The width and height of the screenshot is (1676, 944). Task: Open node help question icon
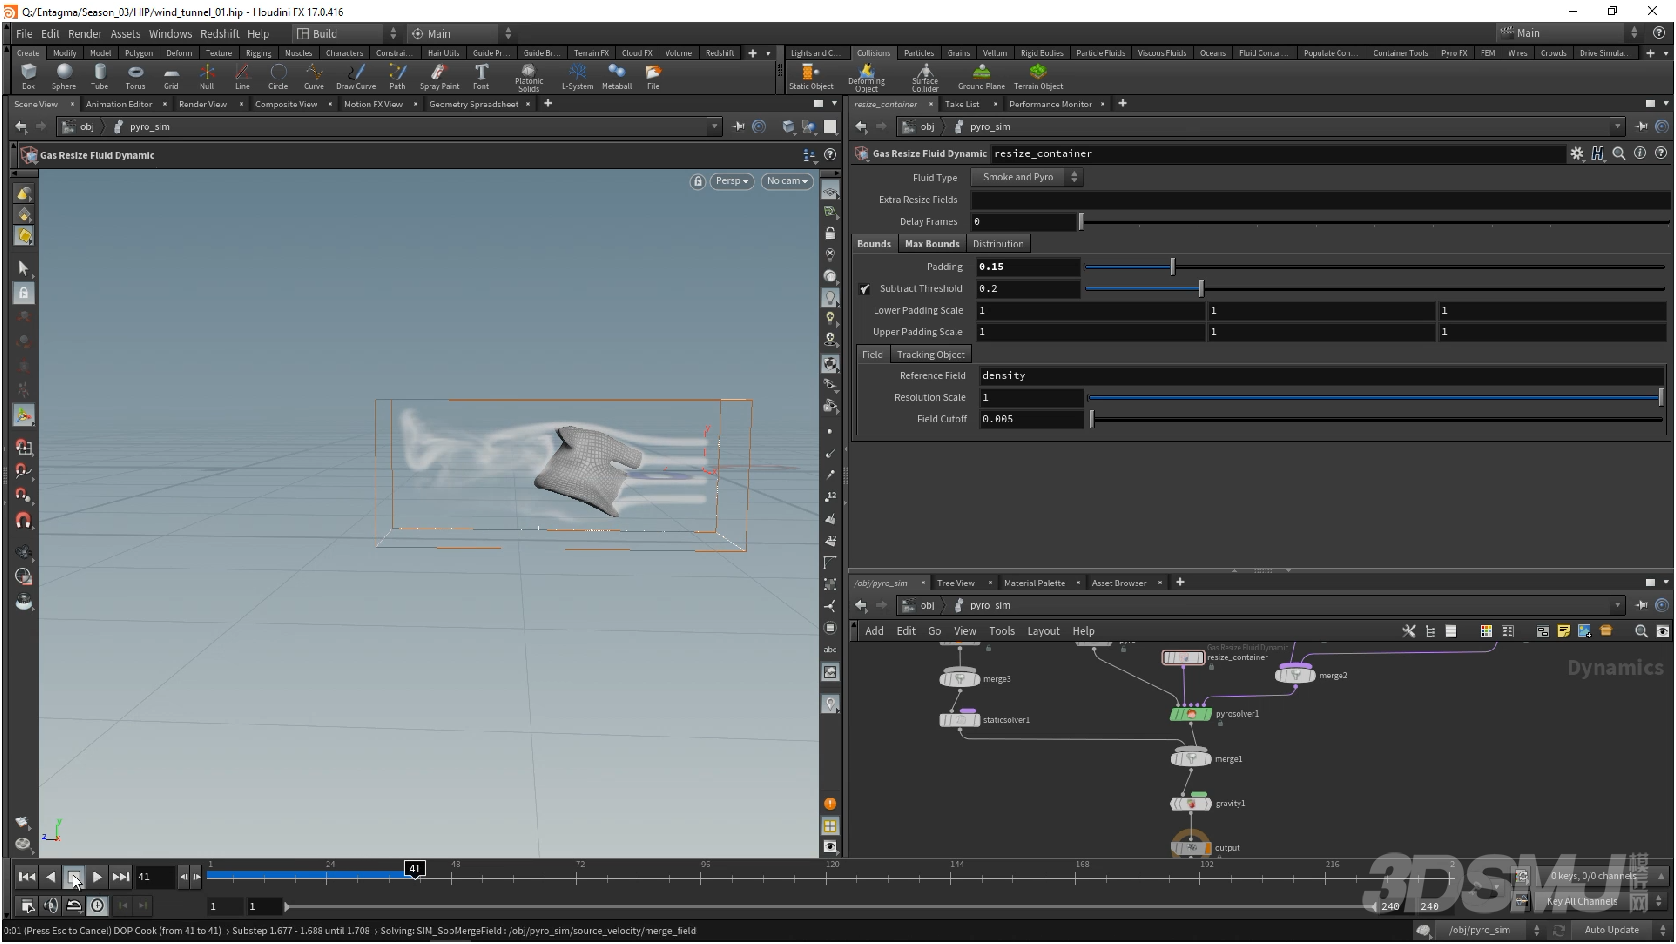(x=1661, y=153)
